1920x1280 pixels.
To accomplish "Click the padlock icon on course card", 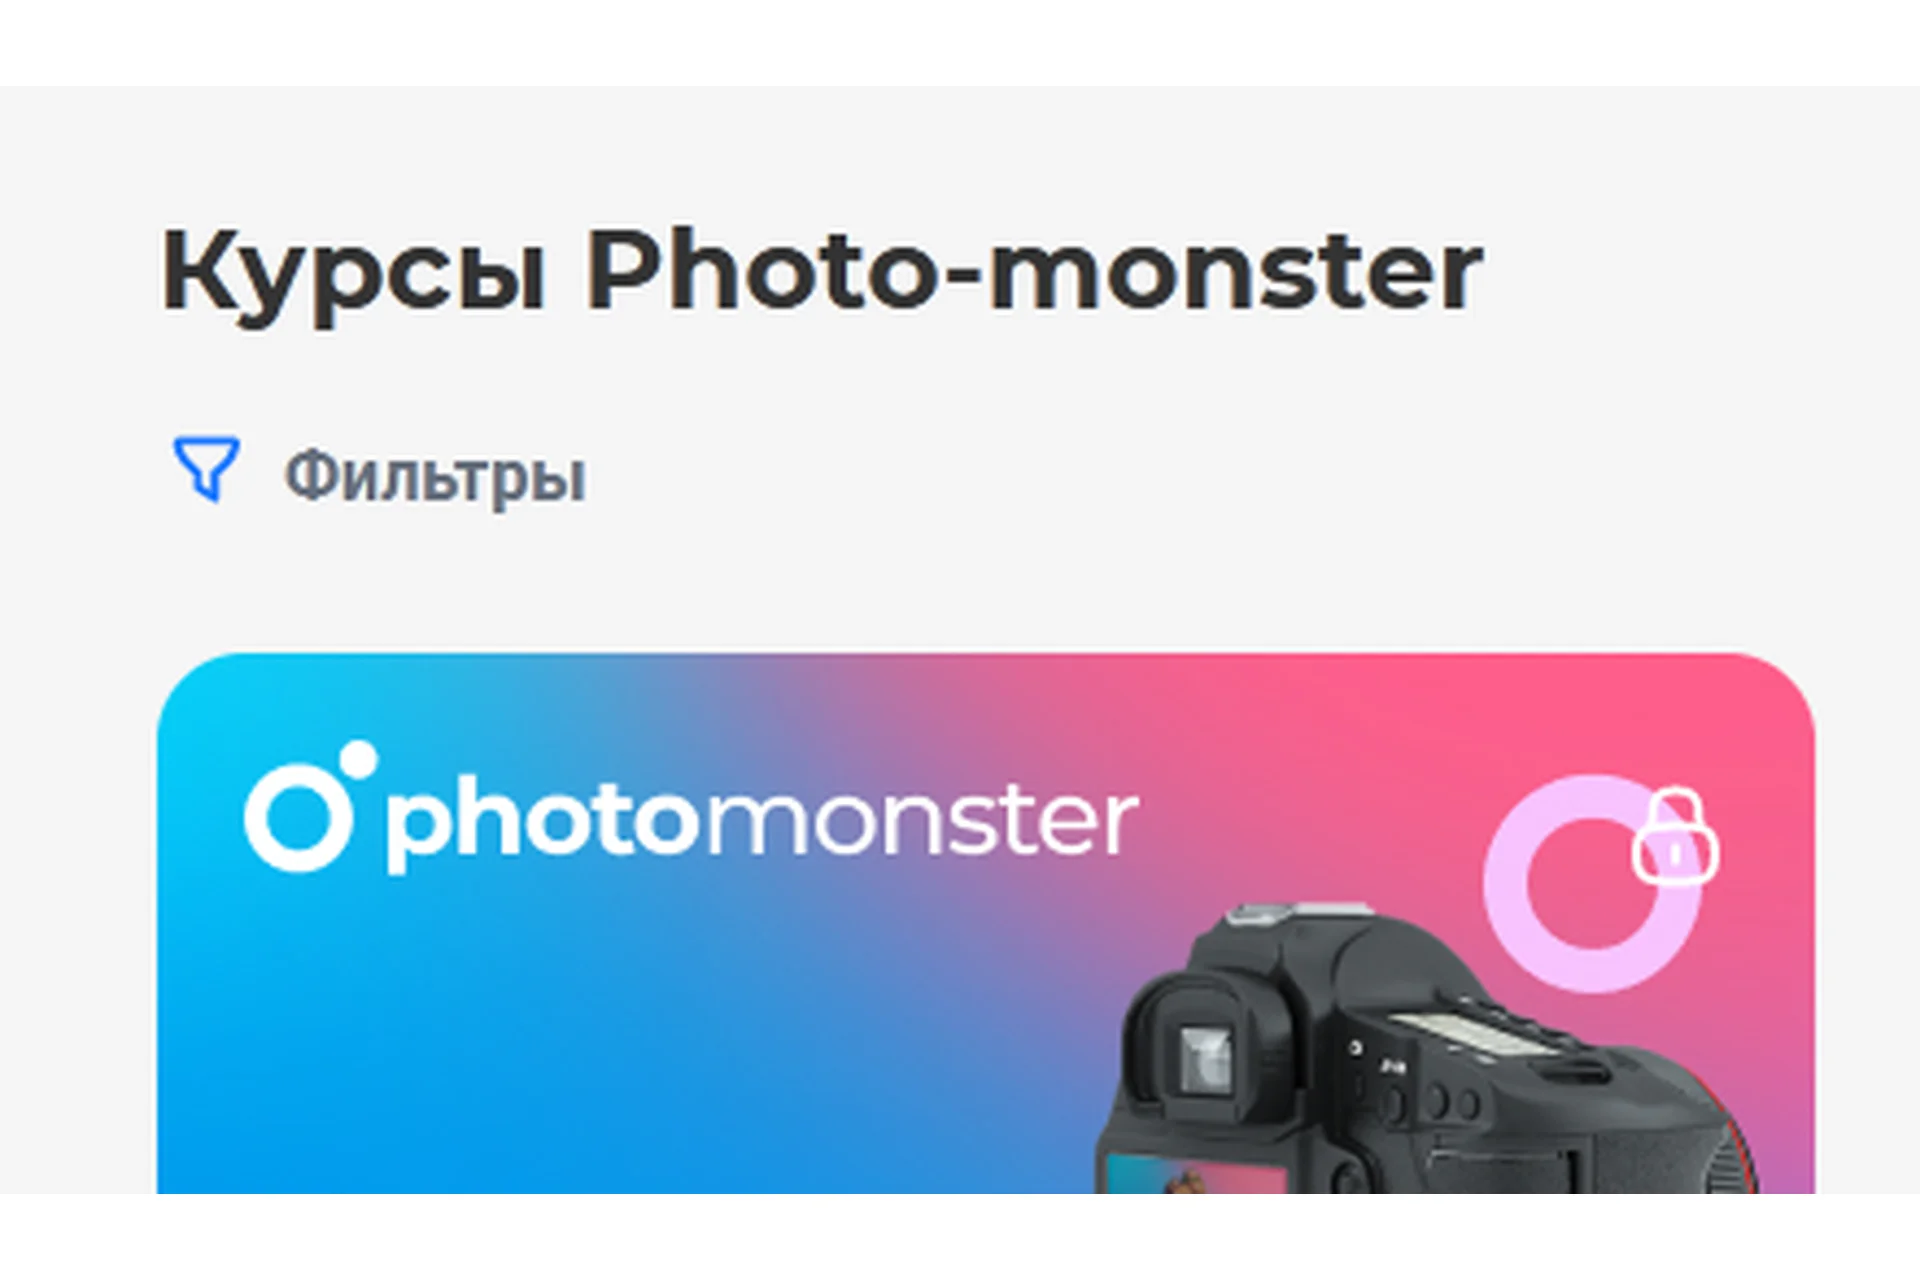I will pos(1675,837).
